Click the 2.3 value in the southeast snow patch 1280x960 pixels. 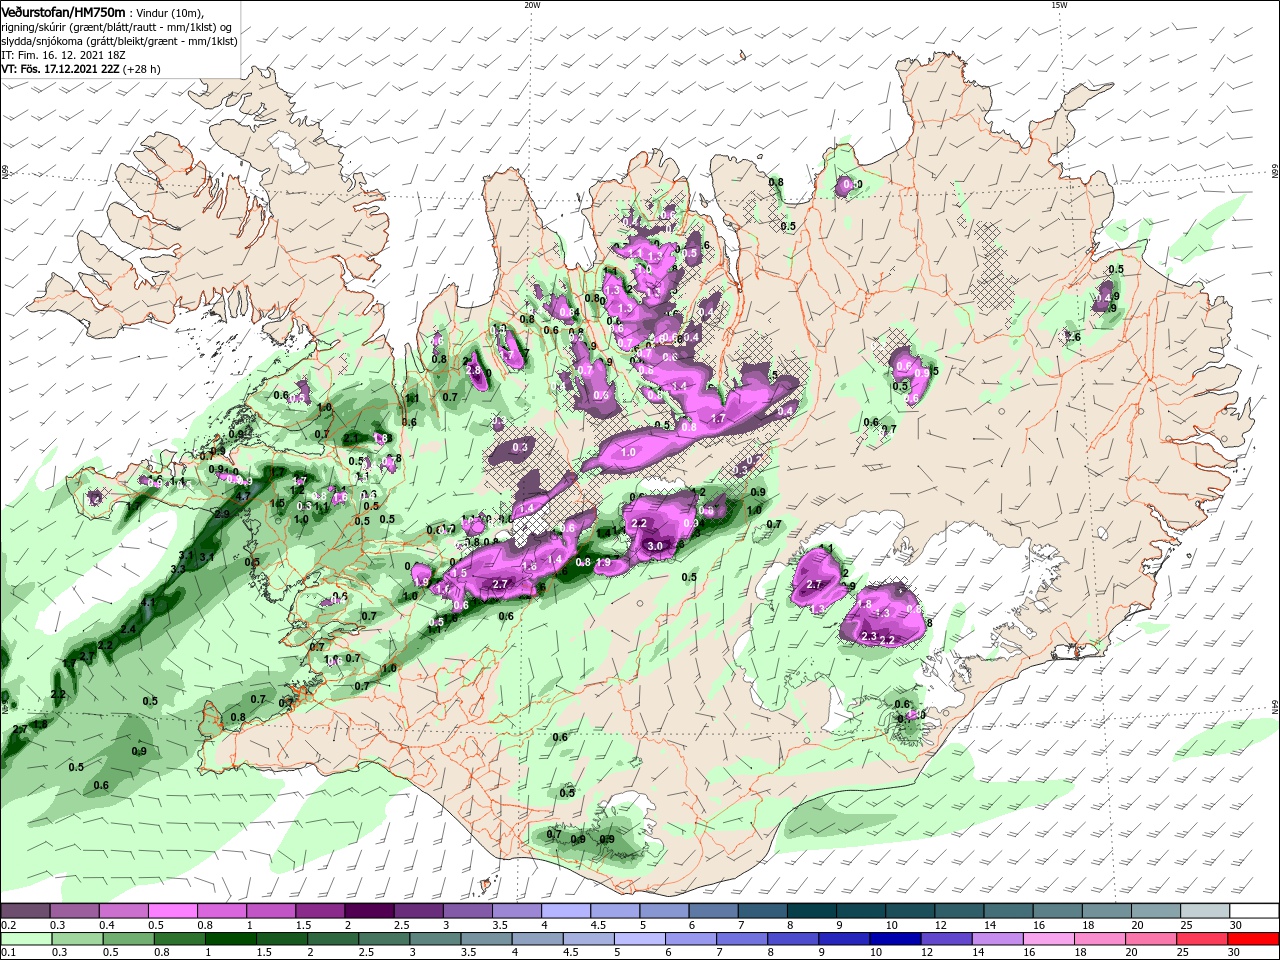(x=868, y=636)
